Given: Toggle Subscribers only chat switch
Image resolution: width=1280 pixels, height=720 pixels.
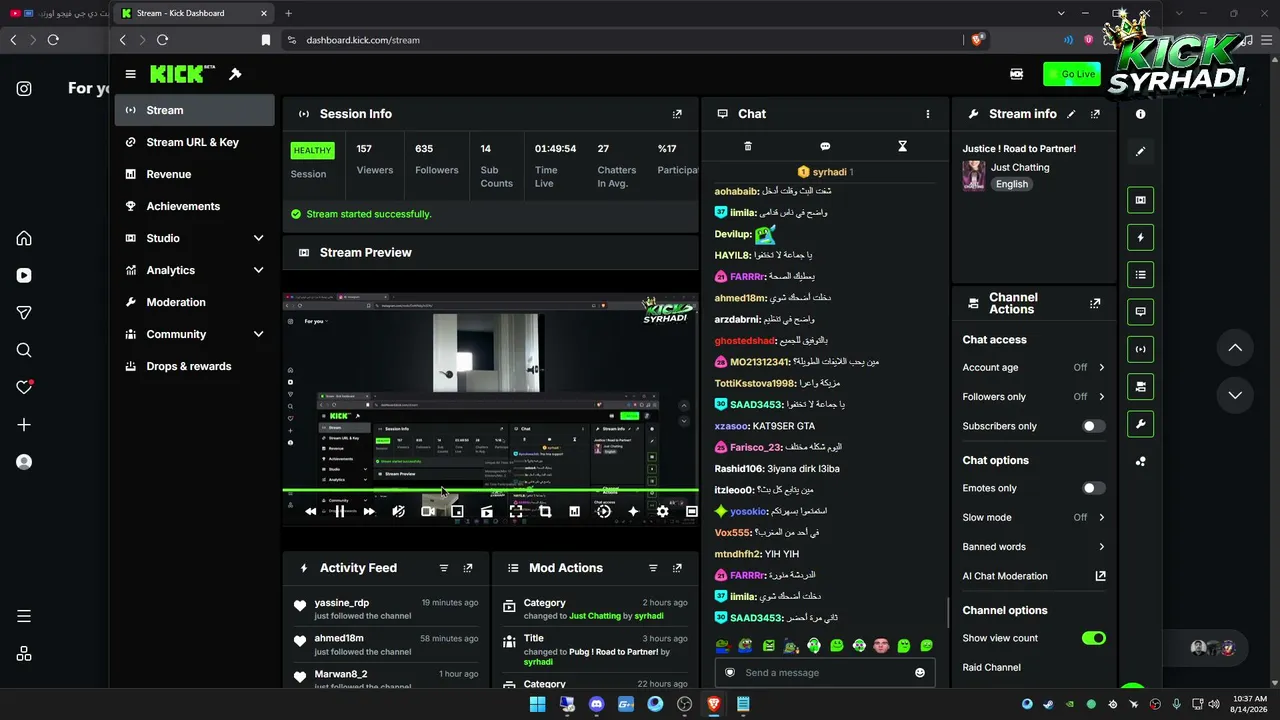Looking at the screenshot, I should [x=1094, y=426].
